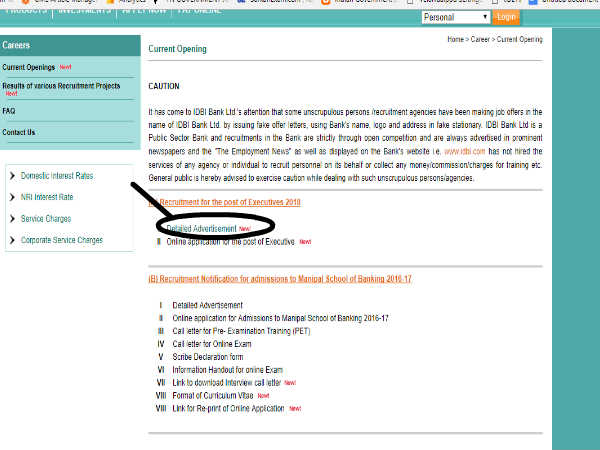Screen dimensions: 600x450
Task: Click Current Opening breadcrumb entry
Action: 520,39
